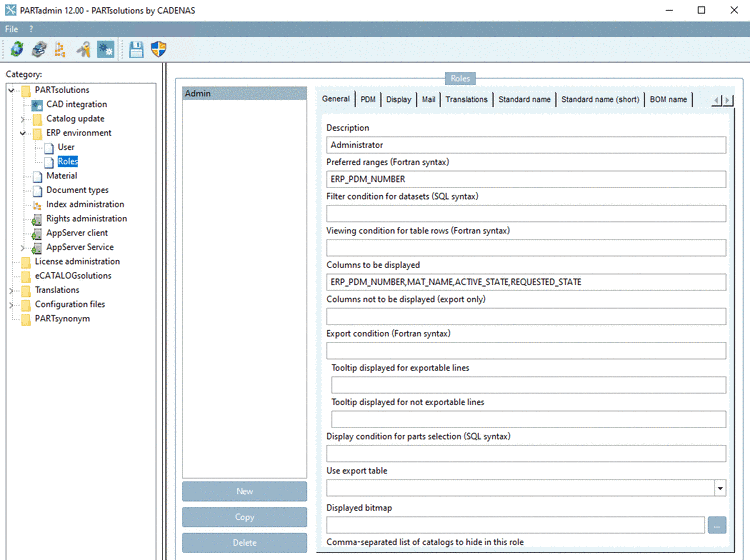This screenshot has height=560, width=750.
Task: Click the Viewing condition for table rows field
Action: 526,248
